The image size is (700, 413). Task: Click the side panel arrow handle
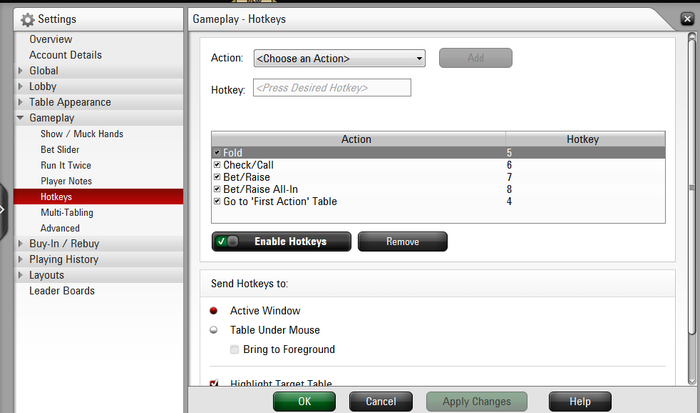3,209
